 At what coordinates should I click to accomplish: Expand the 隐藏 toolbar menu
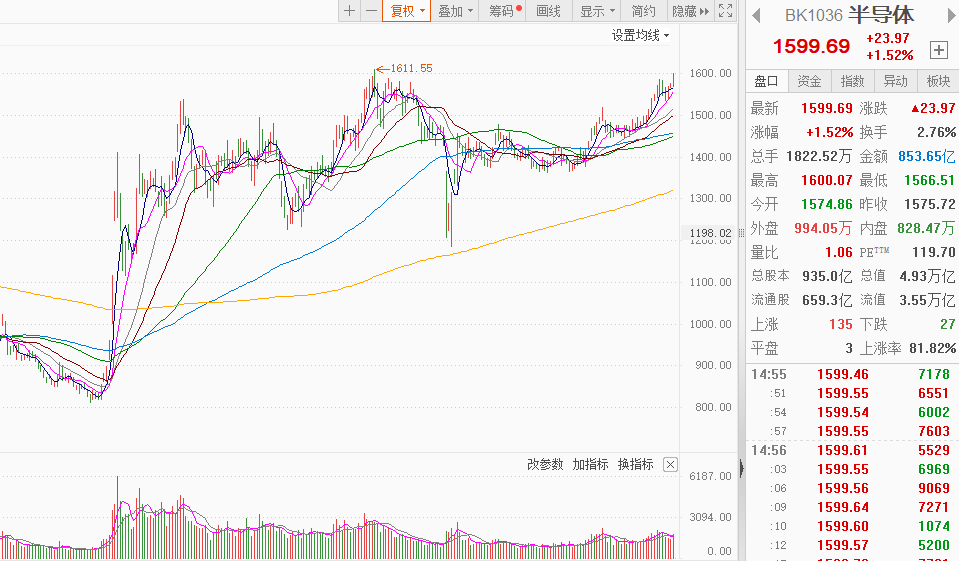690,11
